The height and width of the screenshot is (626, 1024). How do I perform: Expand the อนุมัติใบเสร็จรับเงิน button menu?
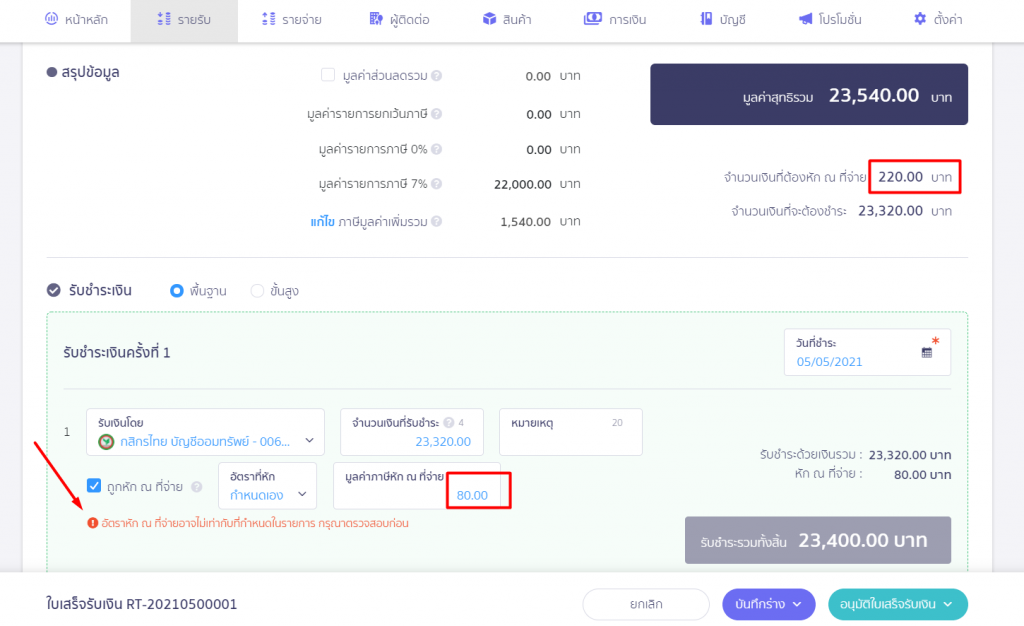pos(897,604)
